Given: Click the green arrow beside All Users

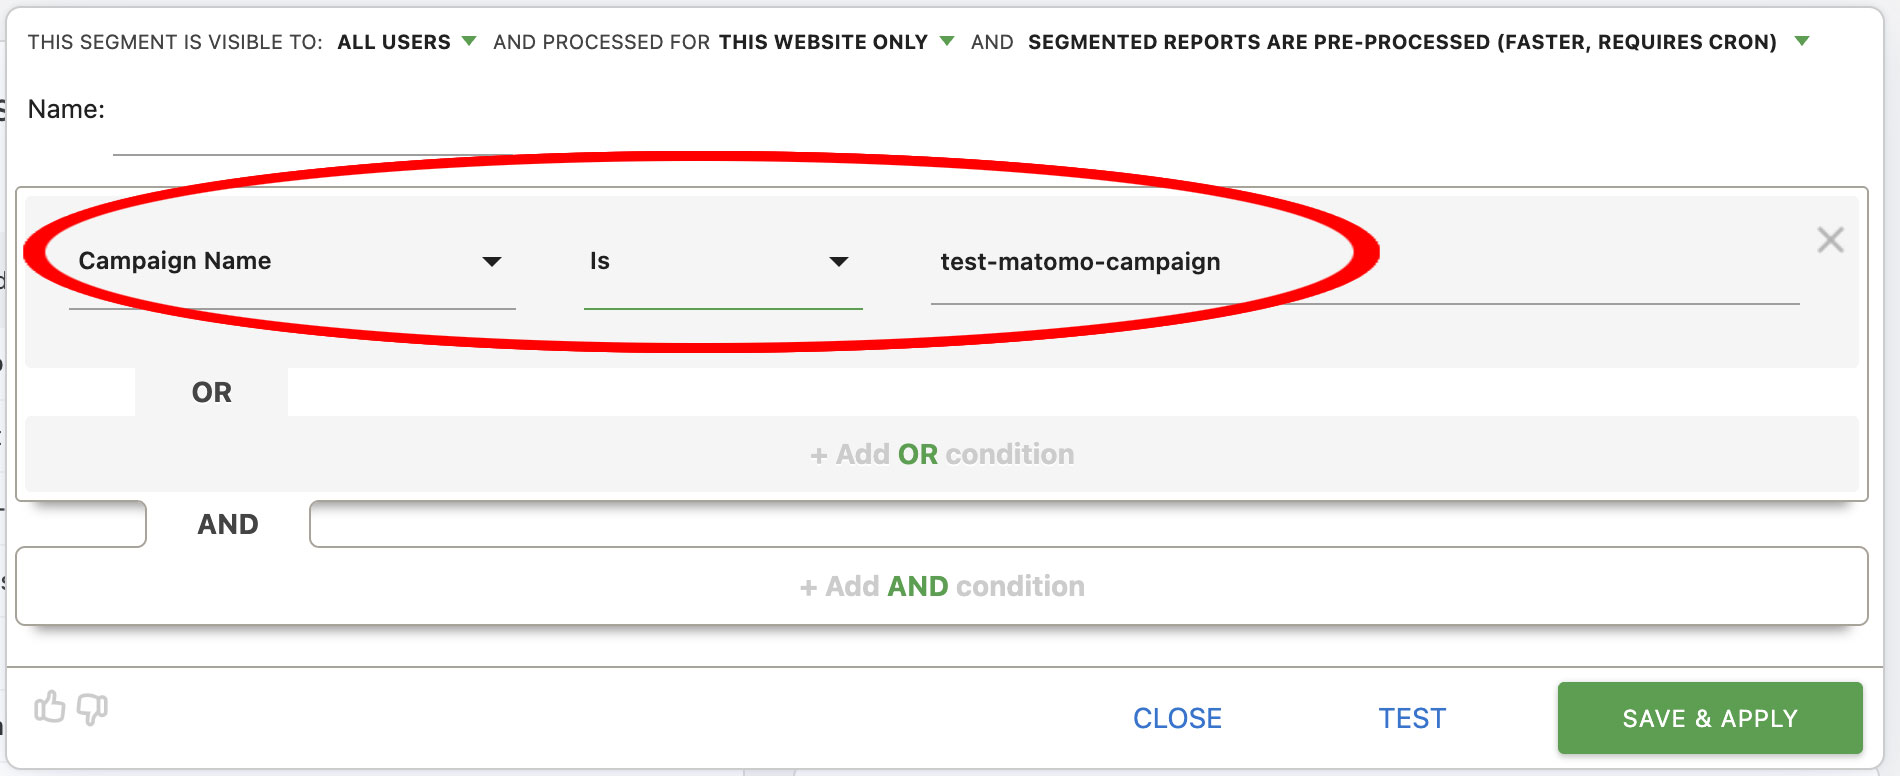Looking at the screenshot, I should coord(468,41).
